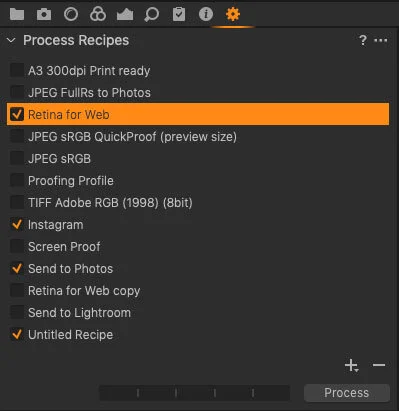Select the 'Retina for Web' recipe name

click(x=69, y=115)
